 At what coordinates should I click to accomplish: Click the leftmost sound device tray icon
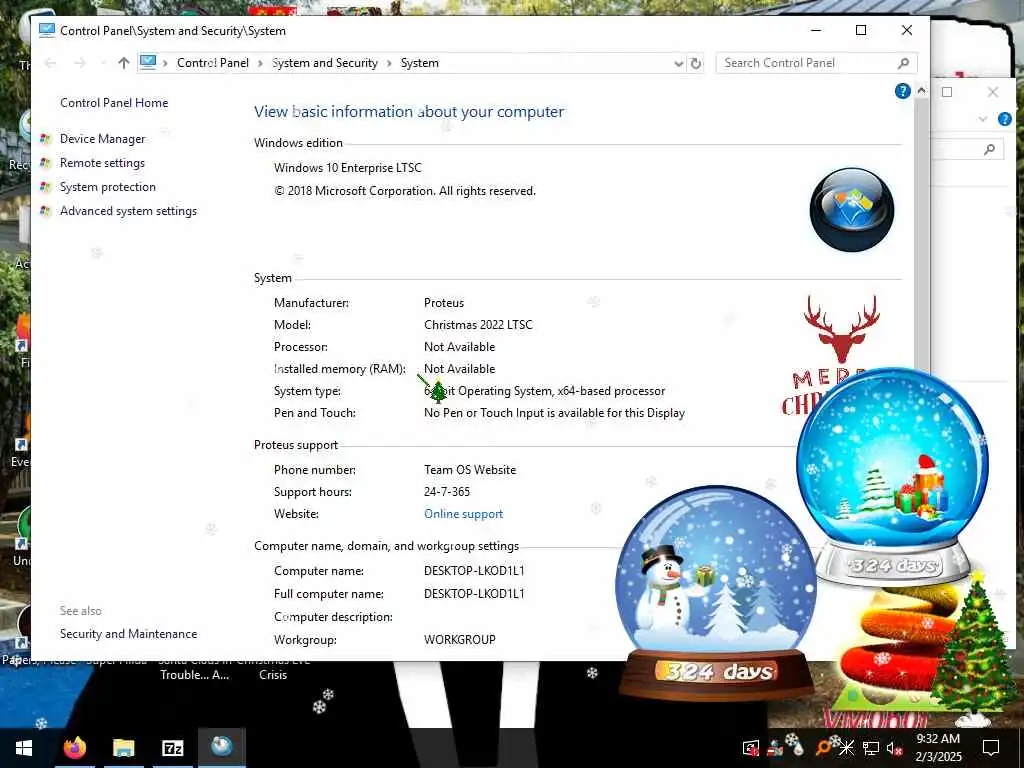[751, 748]
